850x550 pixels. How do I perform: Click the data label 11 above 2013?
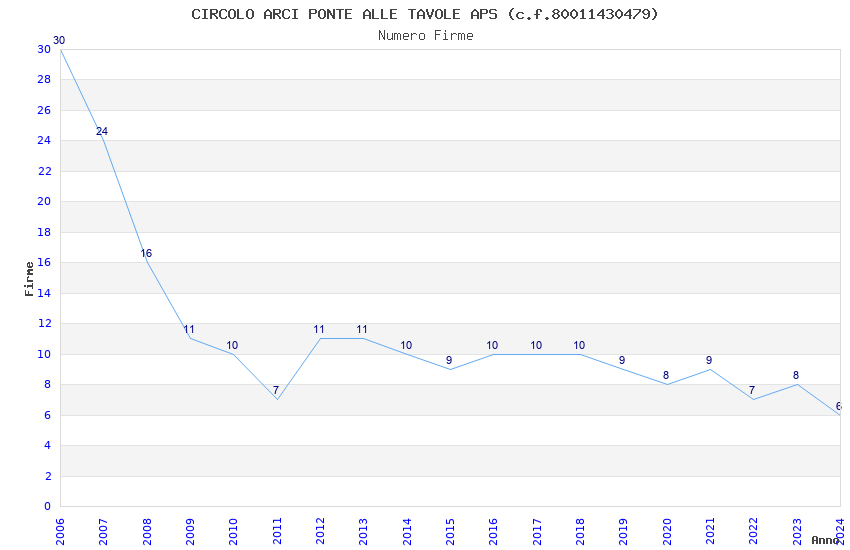(x=362, y=329)
